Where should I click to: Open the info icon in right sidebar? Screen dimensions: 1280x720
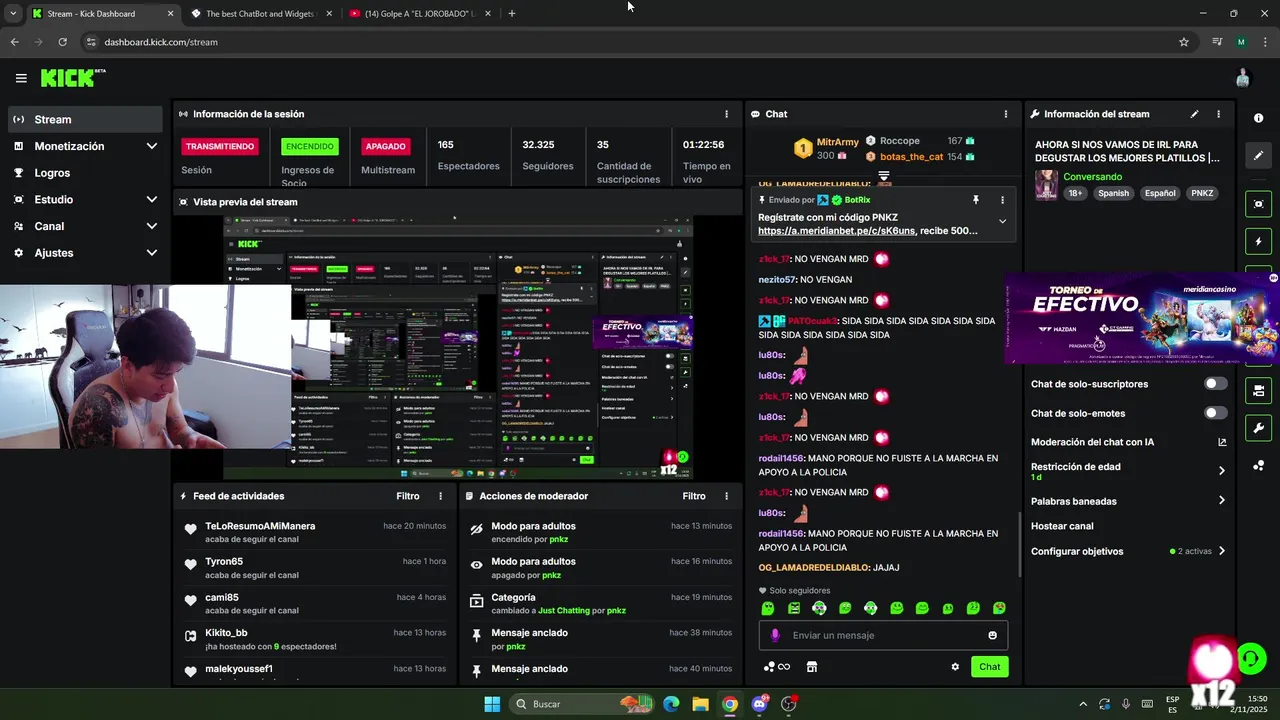click(1258, 118)
